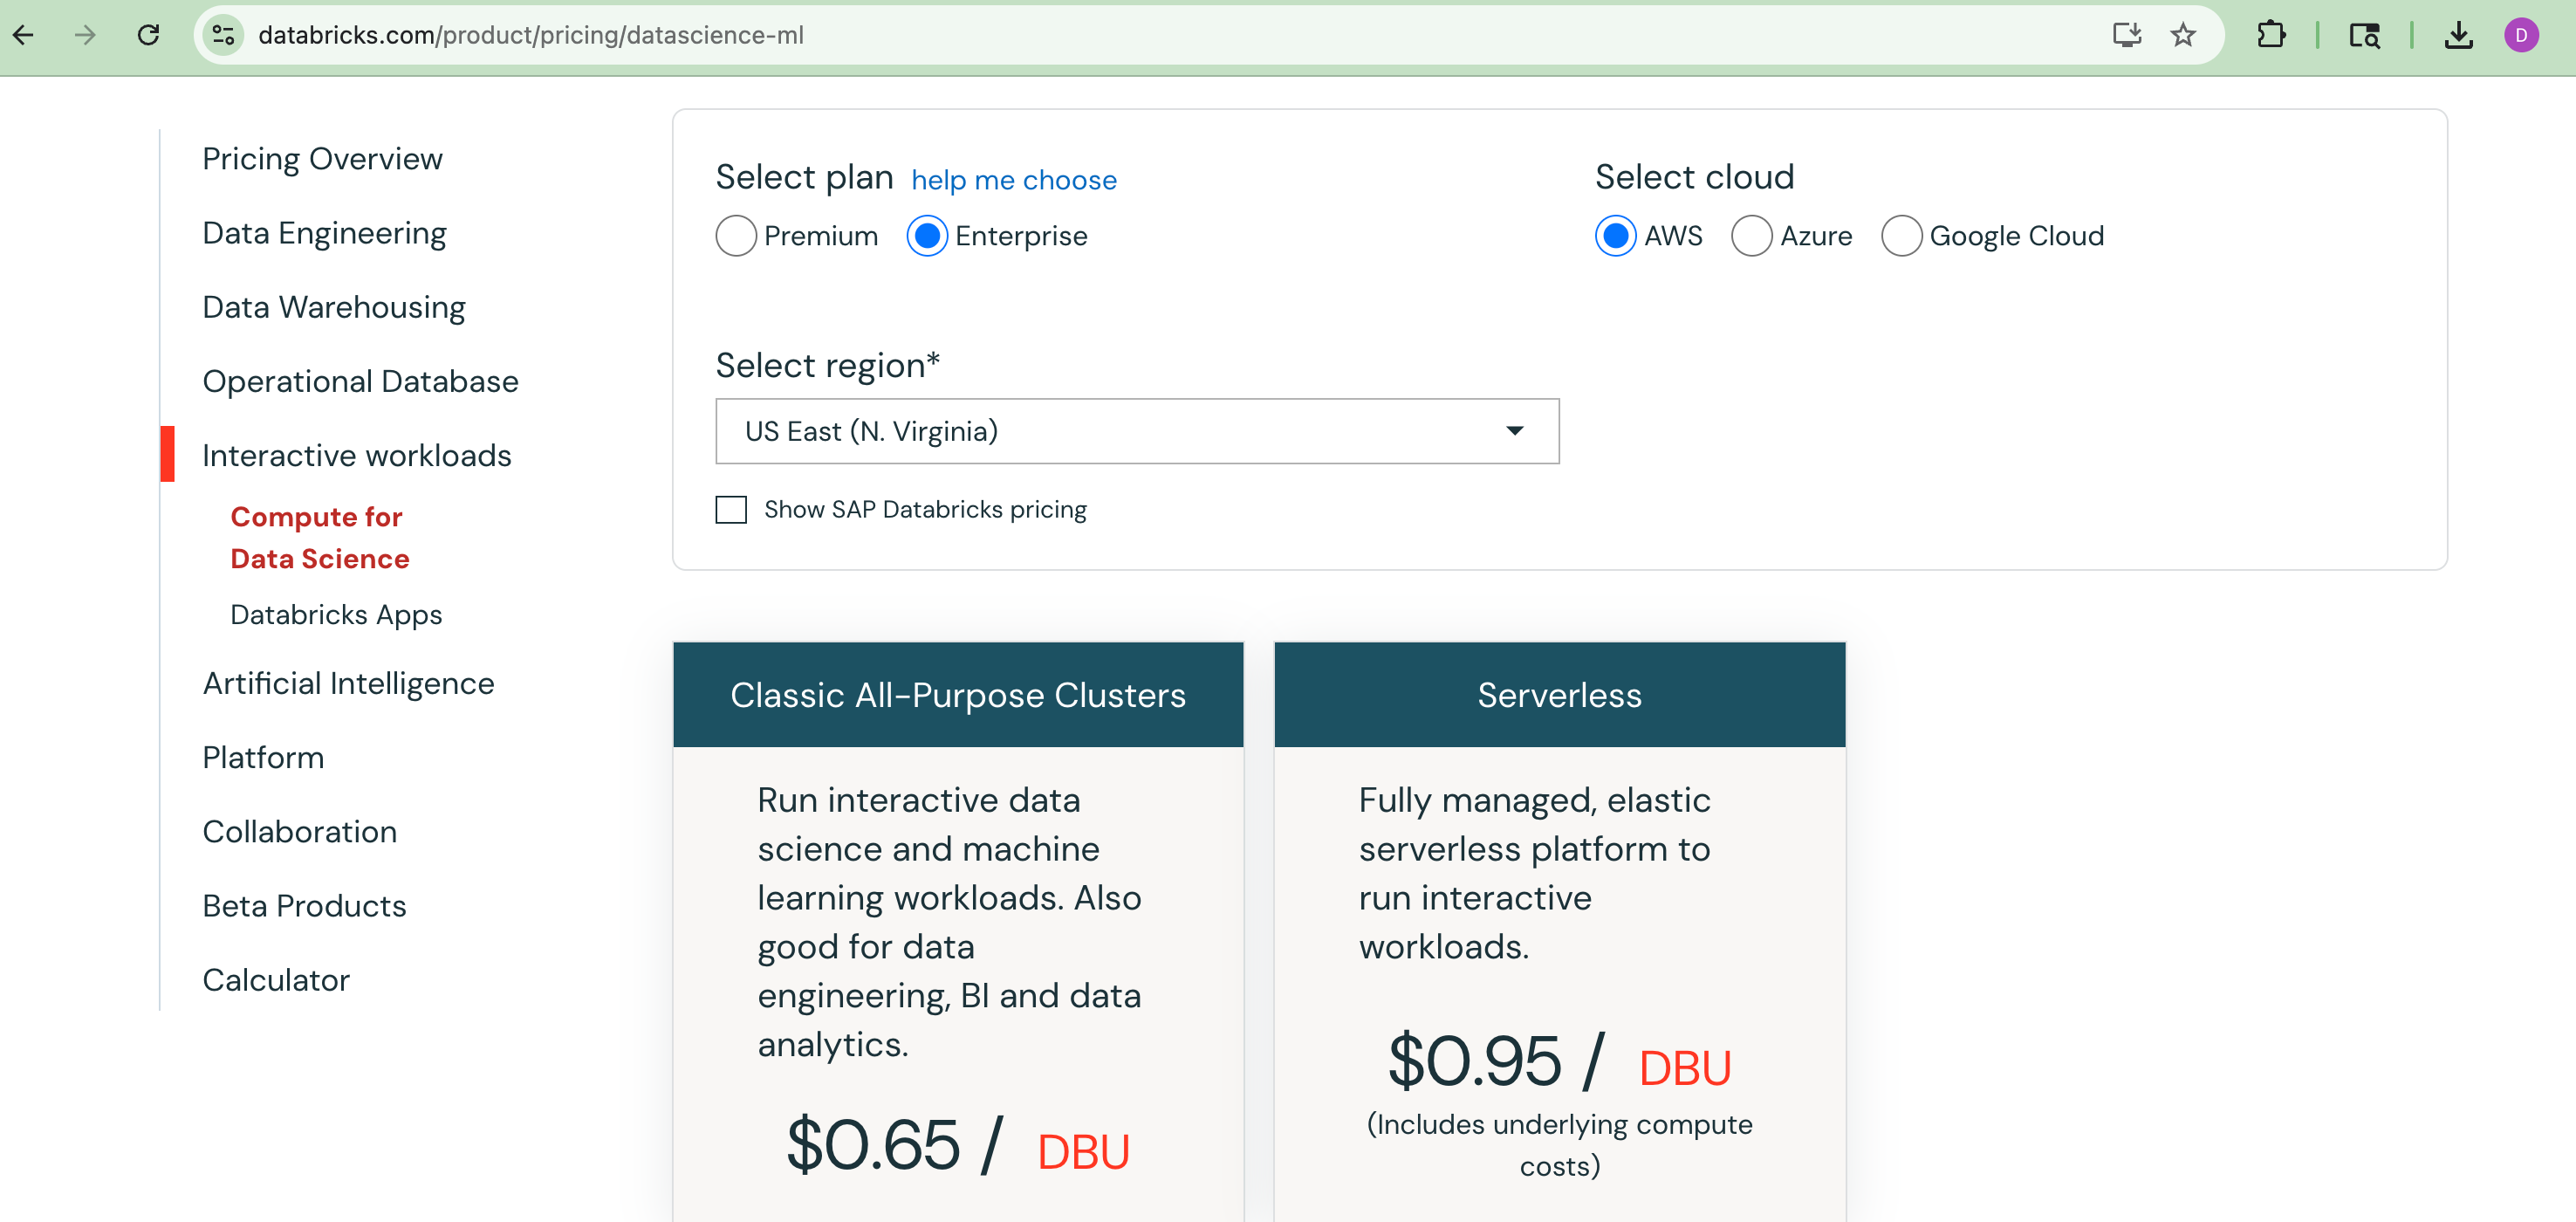Screen dimensions: 2576x1222
Task: Click the help me choose link
Action: pyautogui.click(x=1013, y=180)
